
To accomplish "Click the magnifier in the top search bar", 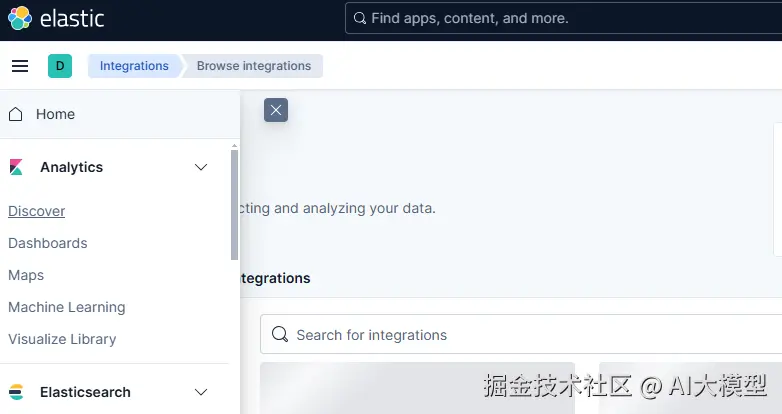I will (x=359, y=18).
